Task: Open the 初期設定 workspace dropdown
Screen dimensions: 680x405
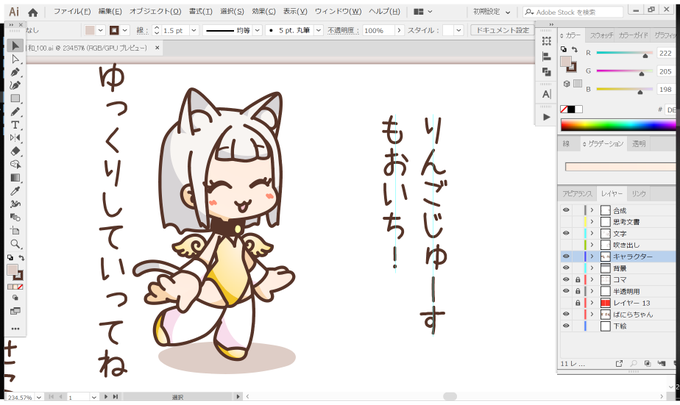Action: pyautogui.click(x=491, y=12)
